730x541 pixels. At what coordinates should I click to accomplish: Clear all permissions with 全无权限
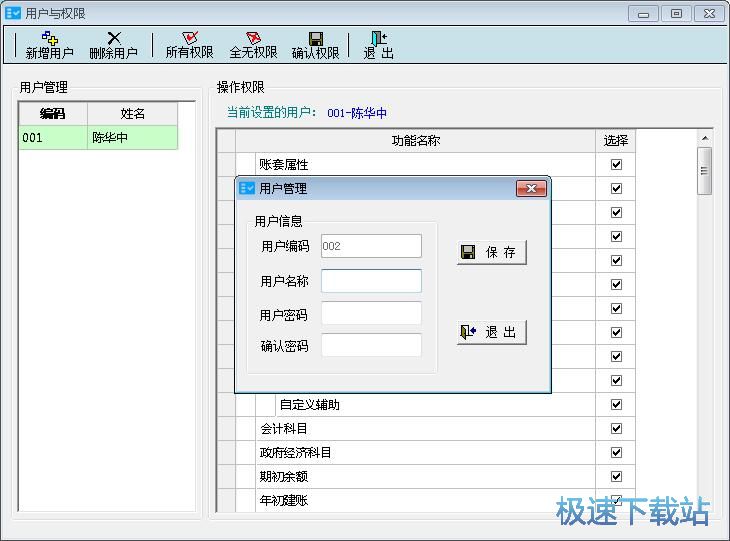pos(253,45)
